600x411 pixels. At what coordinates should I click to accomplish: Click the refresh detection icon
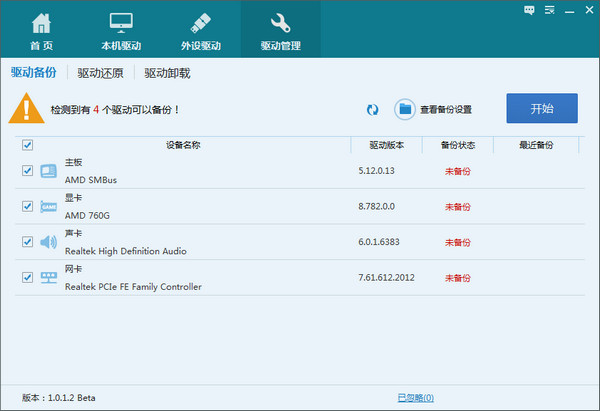(x=373, y=109)
